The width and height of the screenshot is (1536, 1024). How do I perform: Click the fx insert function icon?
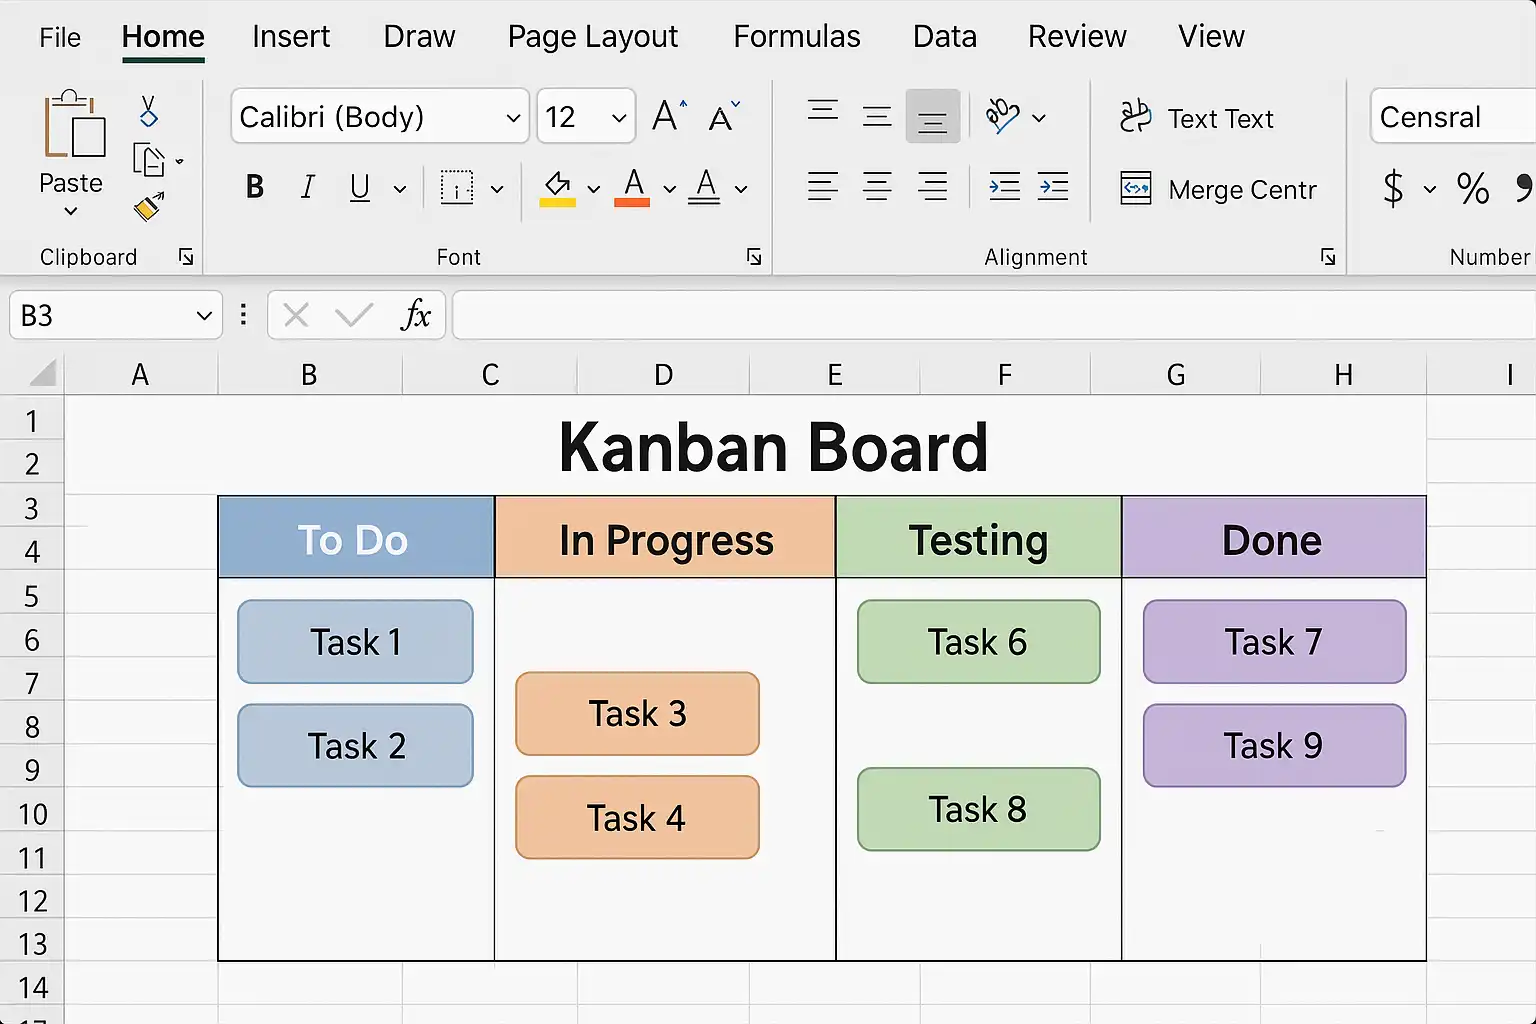[x=415, y=315]
